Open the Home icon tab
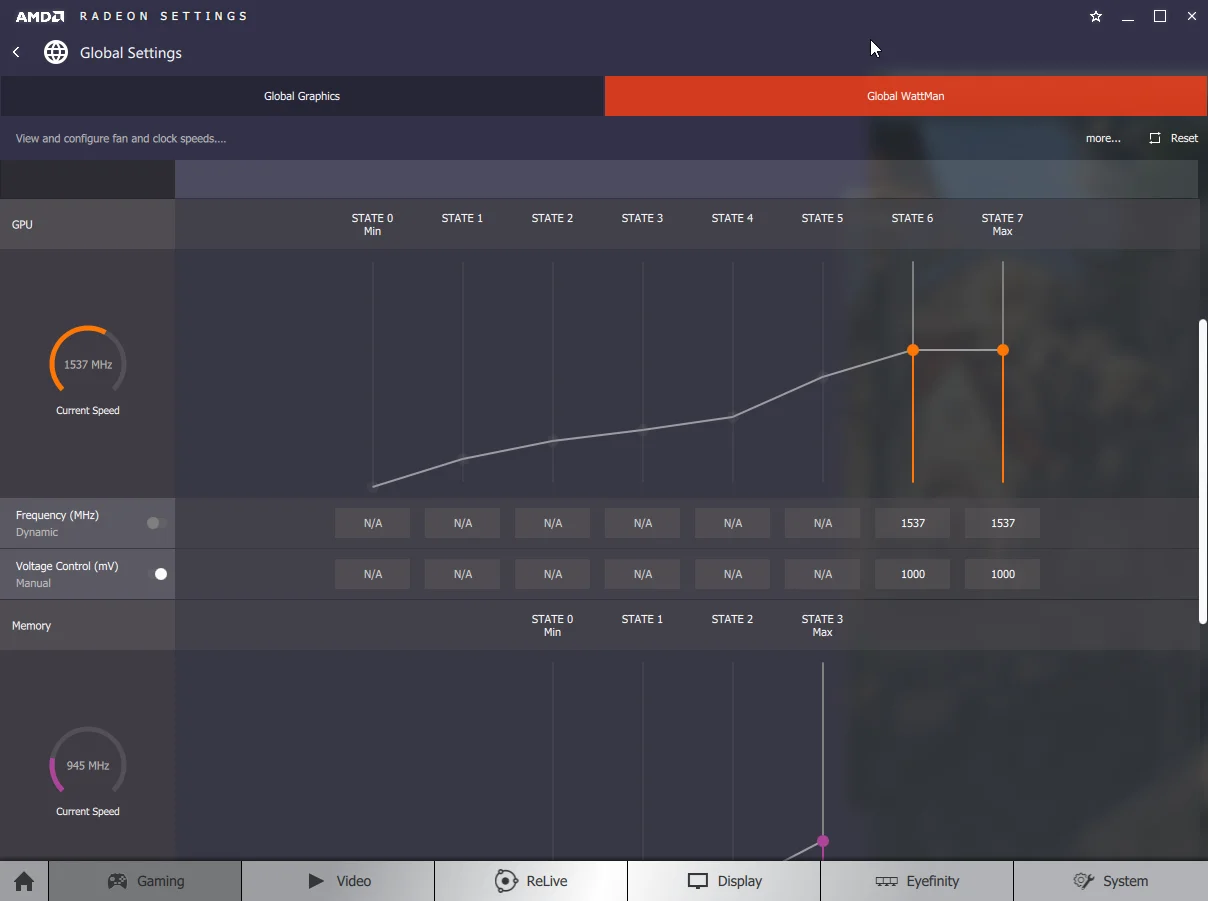Image resolution: width=1208 pixels, height=901 pixels. (24, 881)
